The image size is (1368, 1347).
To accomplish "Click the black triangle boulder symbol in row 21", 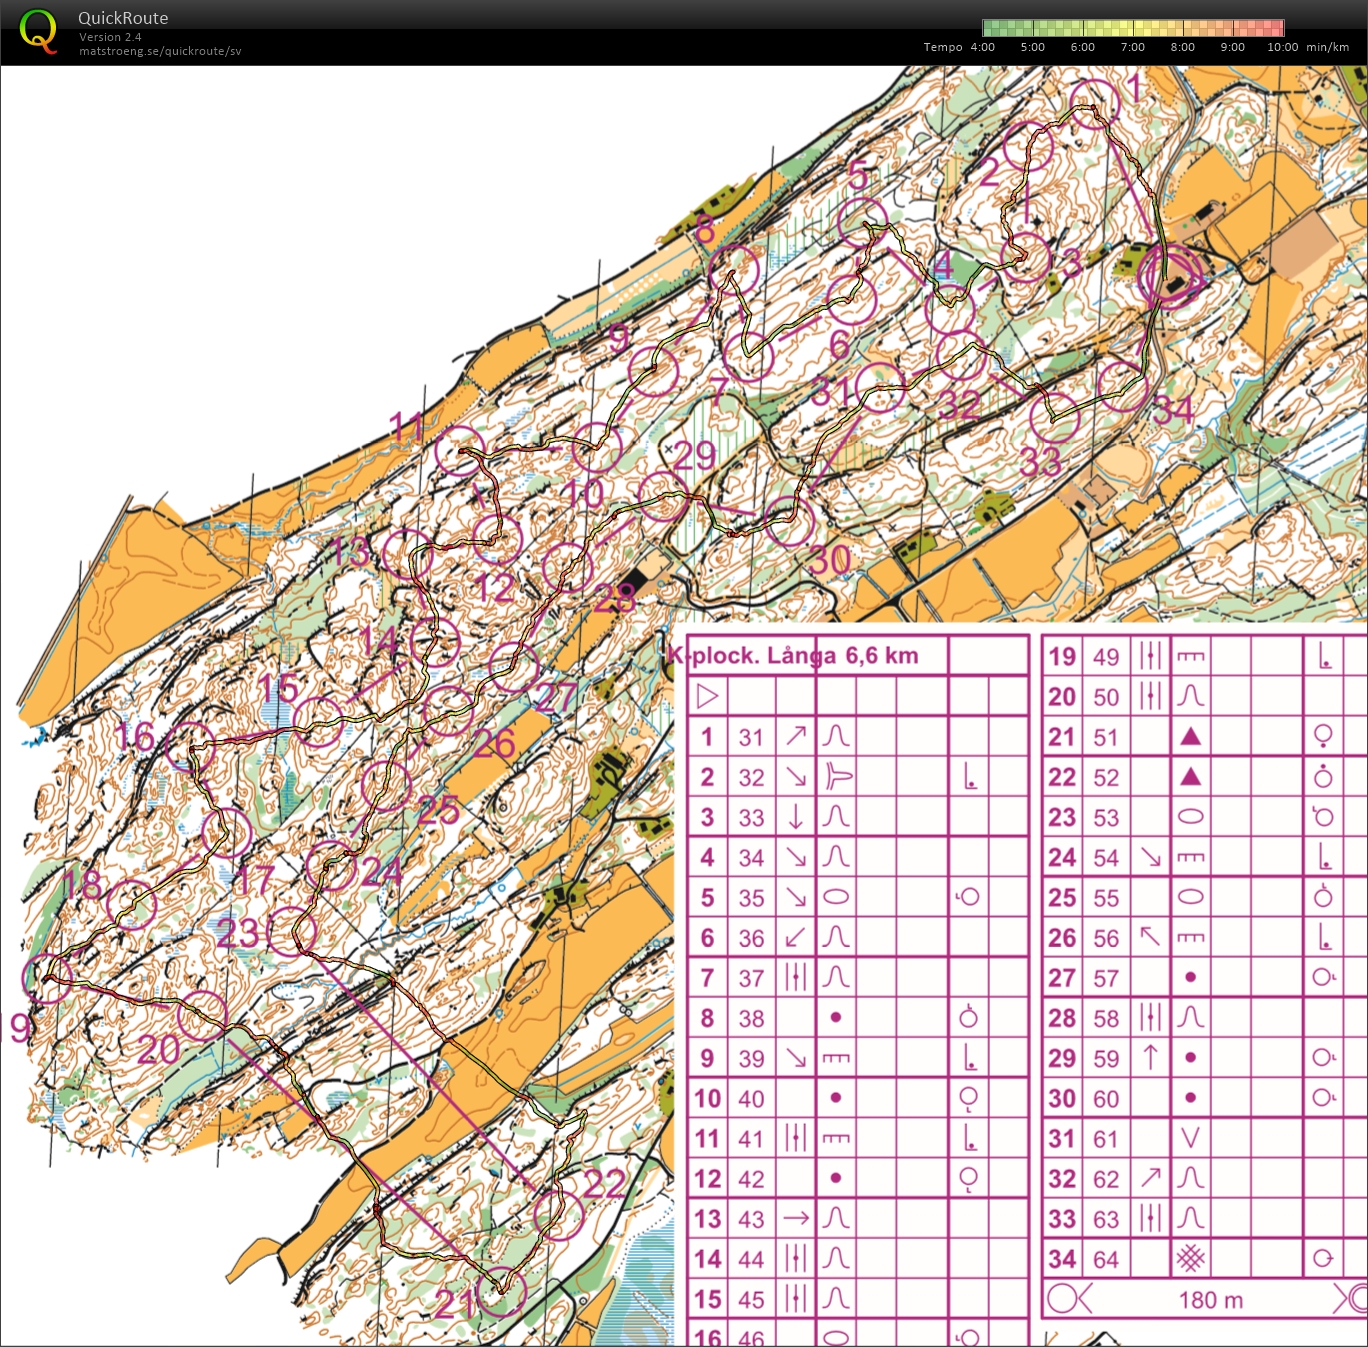I will pos(1190,737).
